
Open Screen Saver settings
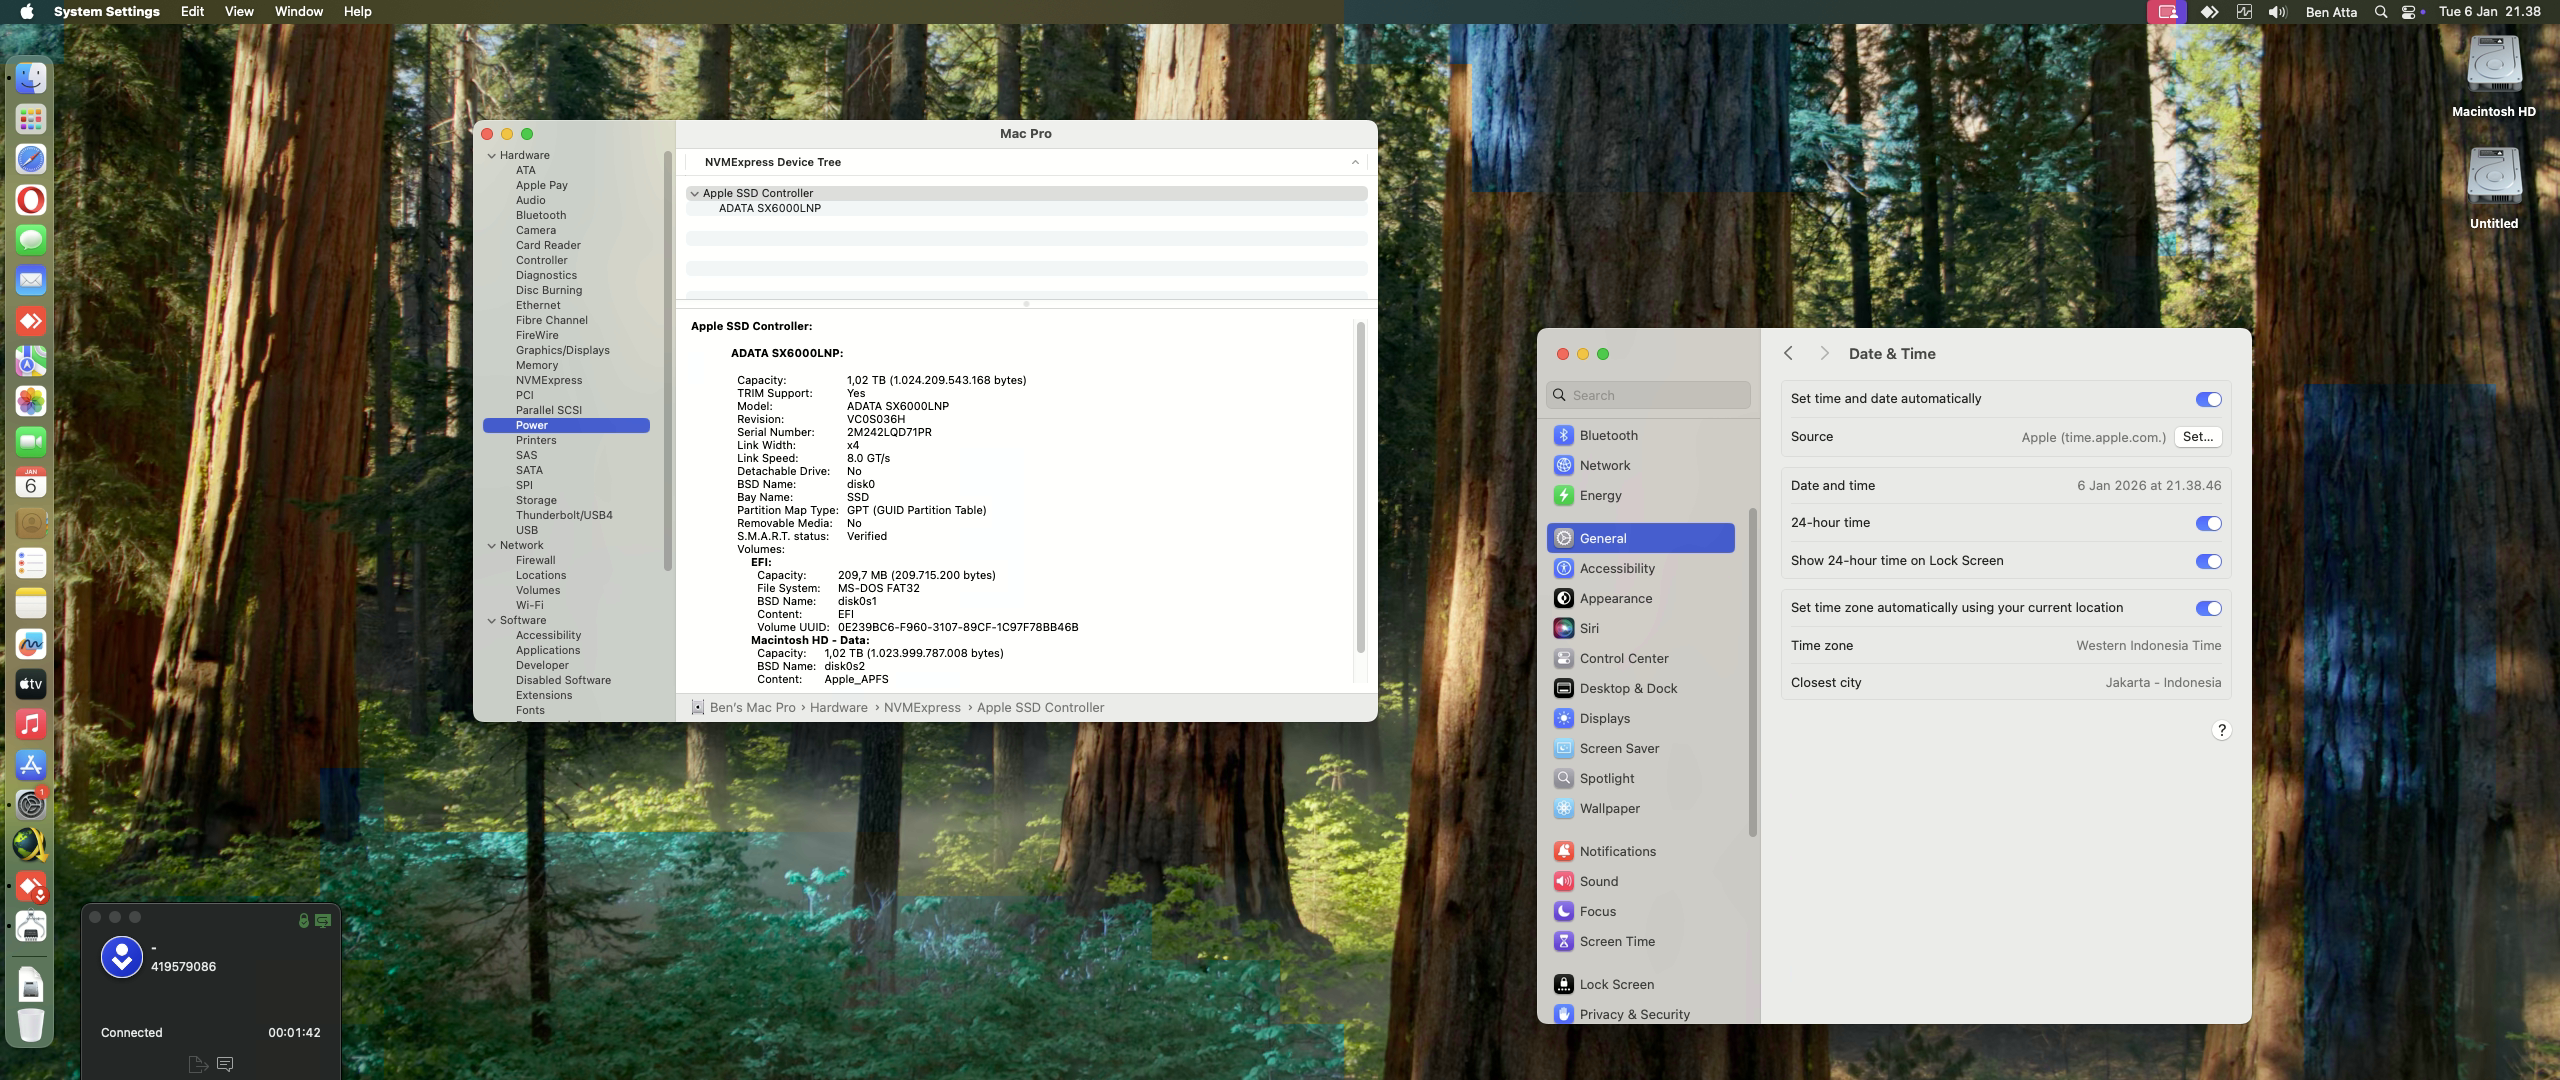(1640, 748)
